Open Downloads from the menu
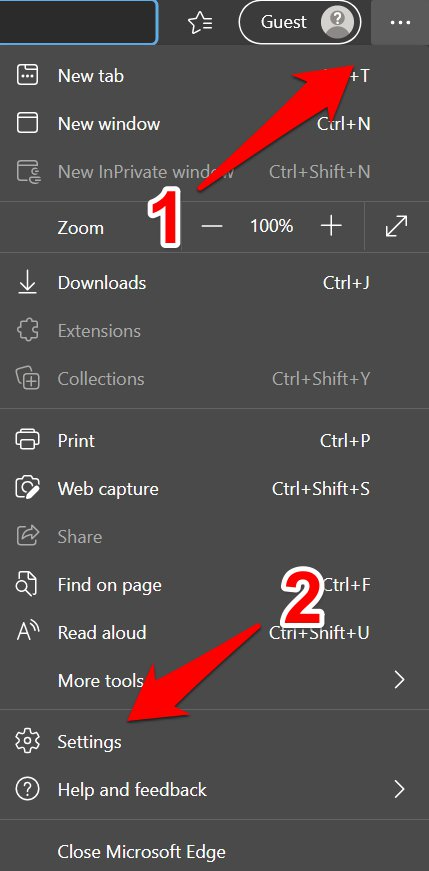Image resolution: width=429 pixels, height=871 pixels. (214, 283)
